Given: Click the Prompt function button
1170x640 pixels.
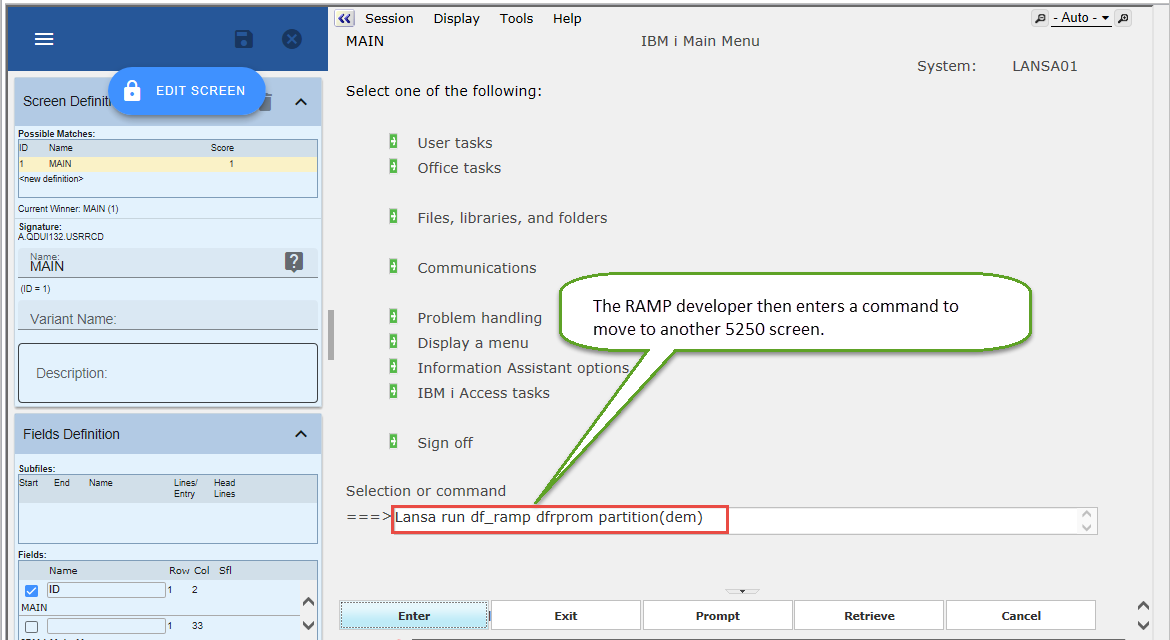Looking at the screenshot, I should (718, 615).
